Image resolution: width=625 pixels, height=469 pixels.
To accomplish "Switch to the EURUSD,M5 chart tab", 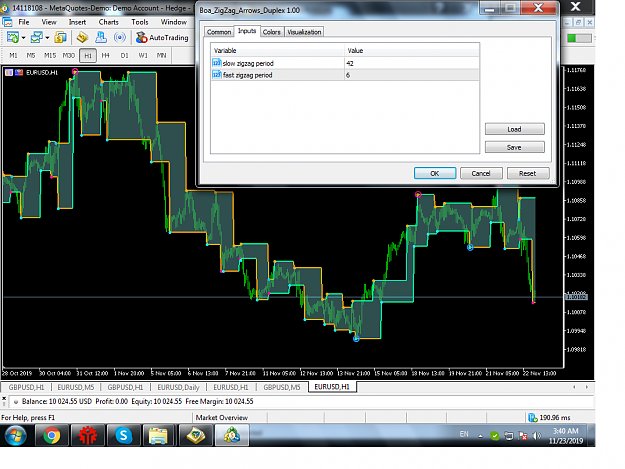I will coord(76,387).
